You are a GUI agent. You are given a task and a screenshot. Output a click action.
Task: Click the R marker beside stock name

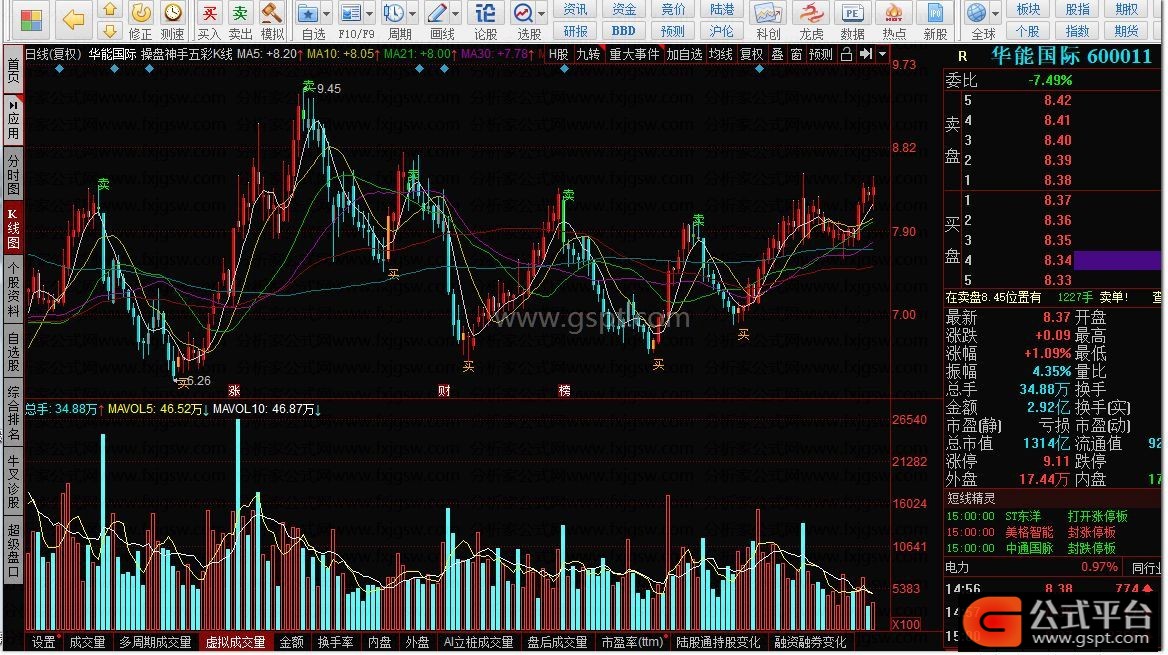962,56
